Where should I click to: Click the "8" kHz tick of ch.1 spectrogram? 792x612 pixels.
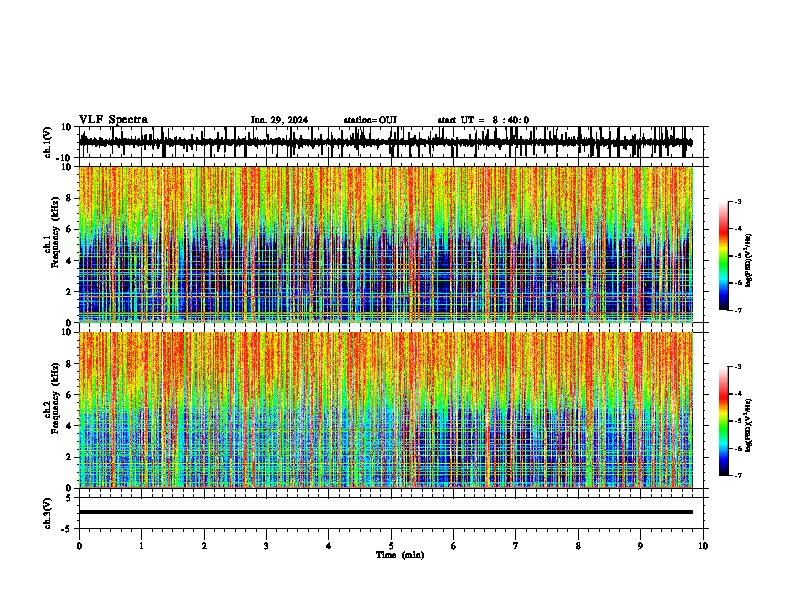click(69, 198)
